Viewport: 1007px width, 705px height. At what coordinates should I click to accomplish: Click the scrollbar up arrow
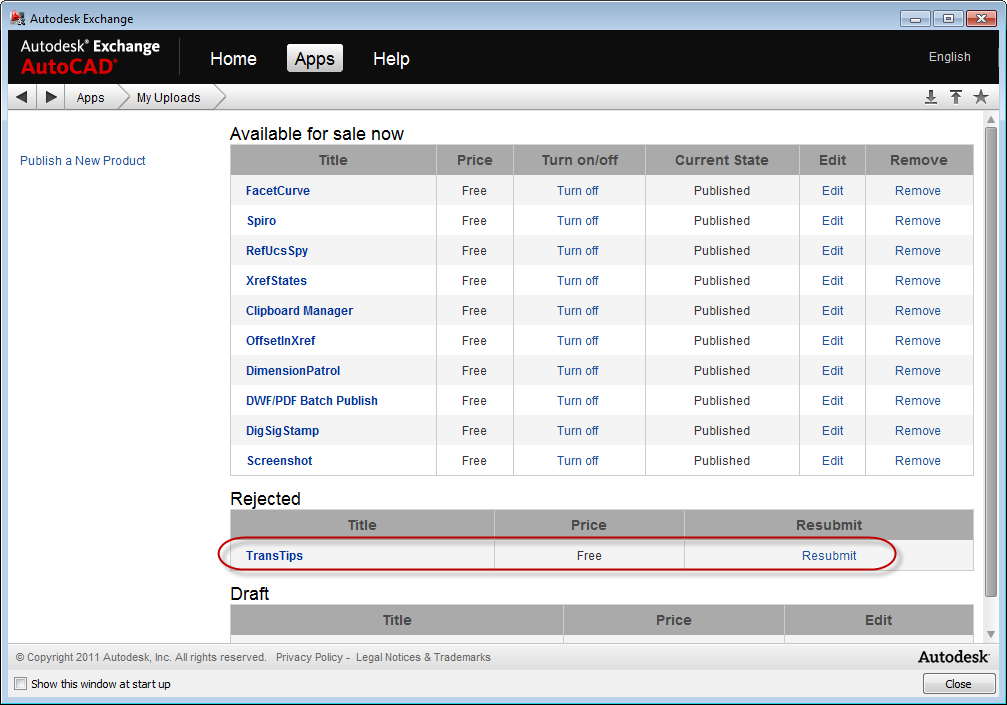(x=991, y=120)
